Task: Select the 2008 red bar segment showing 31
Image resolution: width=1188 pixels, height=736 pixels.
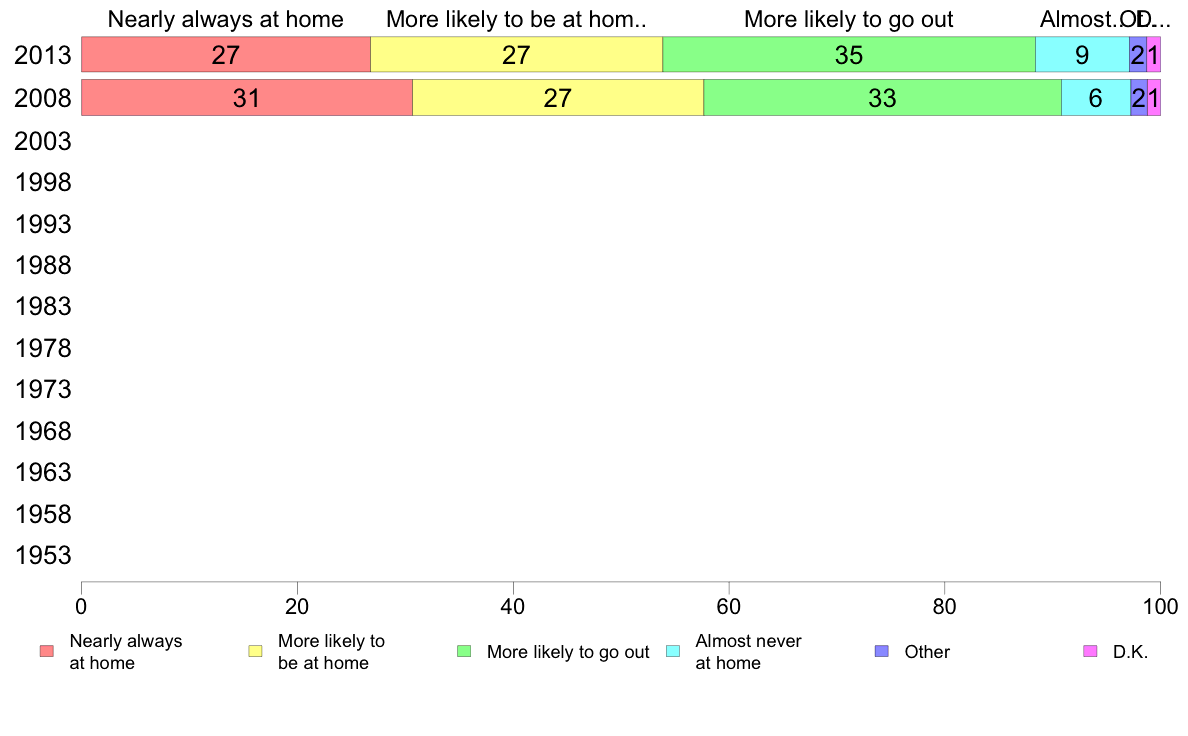Action: 247,98
